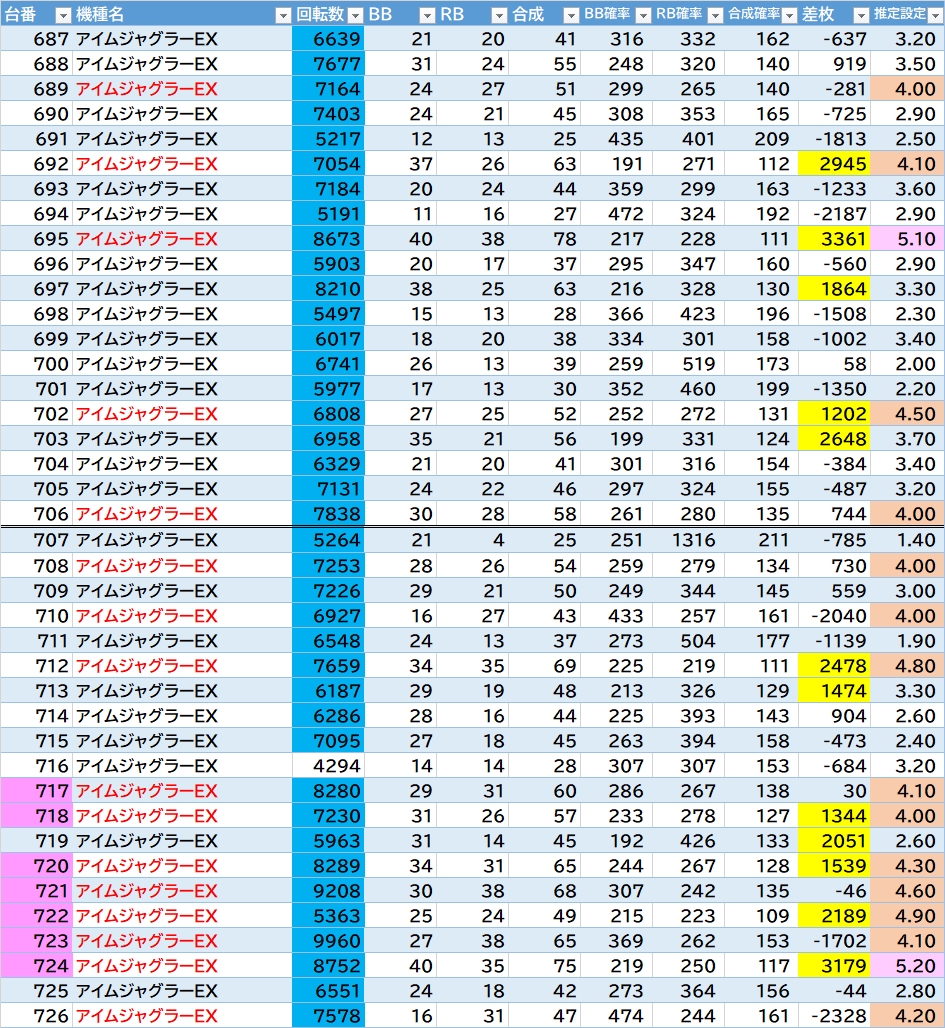Image resolution: width=945 pixels, height=1028 pixels.
Task: Select yellow 差枚 cell 1202
Action: point(834,414)
